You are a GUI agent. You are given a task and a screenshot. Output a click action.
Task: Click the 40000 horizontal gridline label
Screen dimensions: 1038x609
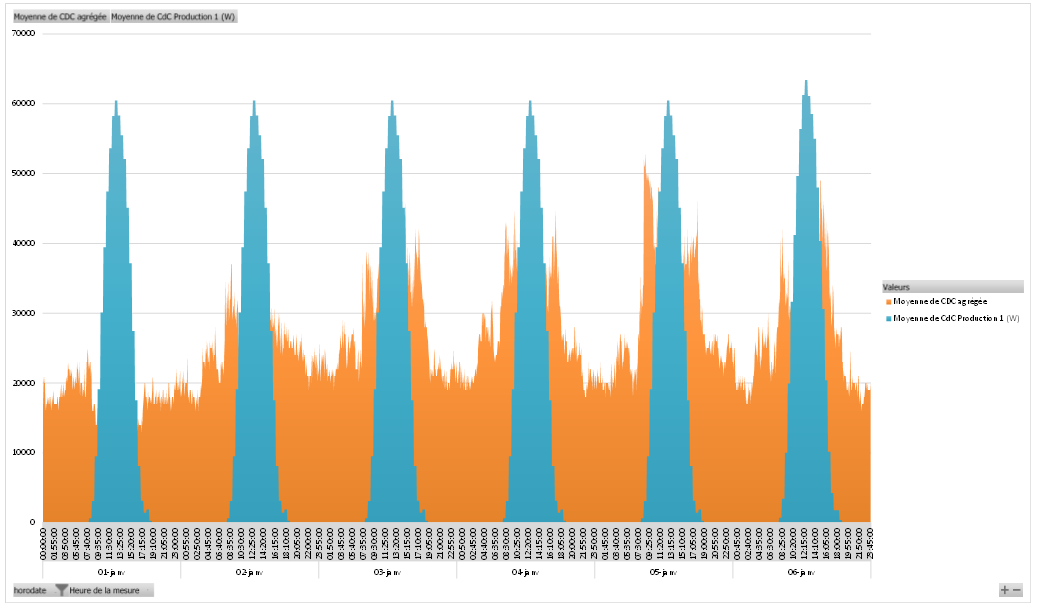(24, 243)
